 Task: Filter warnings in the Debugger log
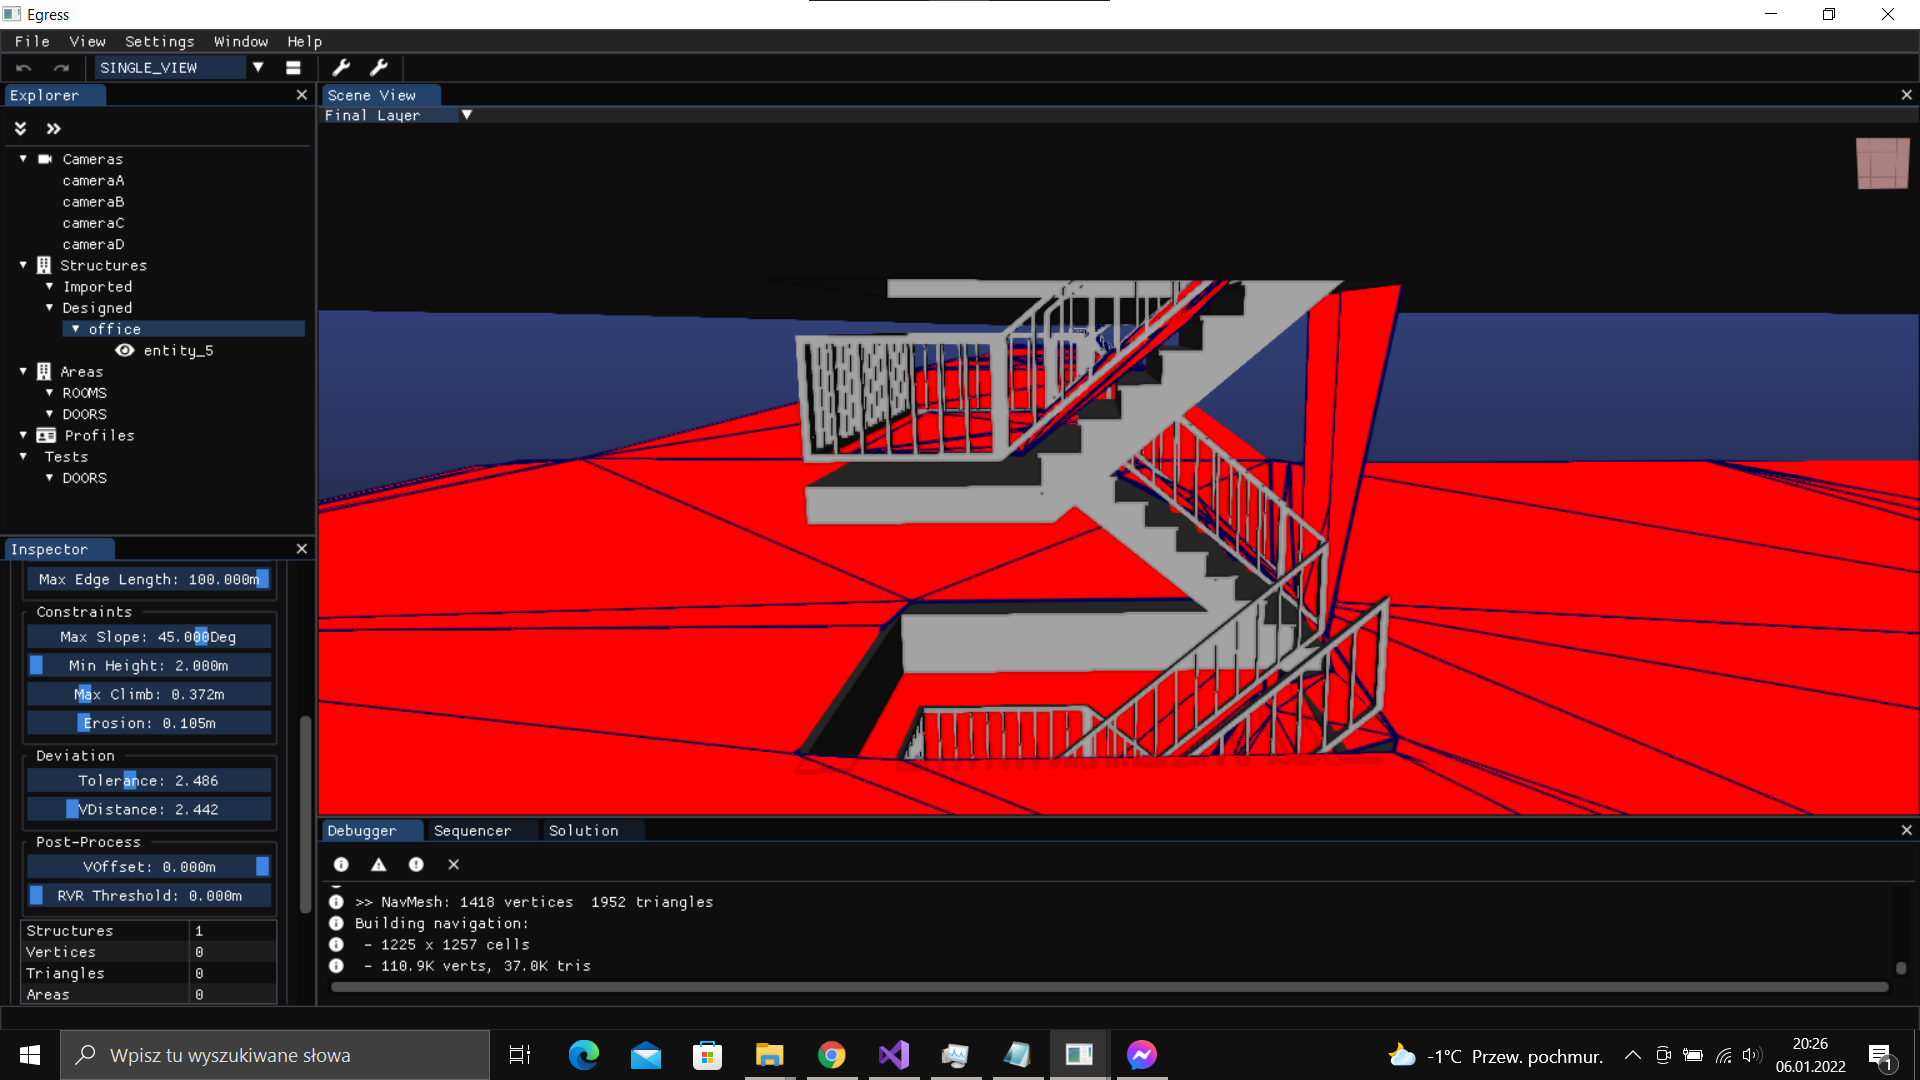coord(378,864)
